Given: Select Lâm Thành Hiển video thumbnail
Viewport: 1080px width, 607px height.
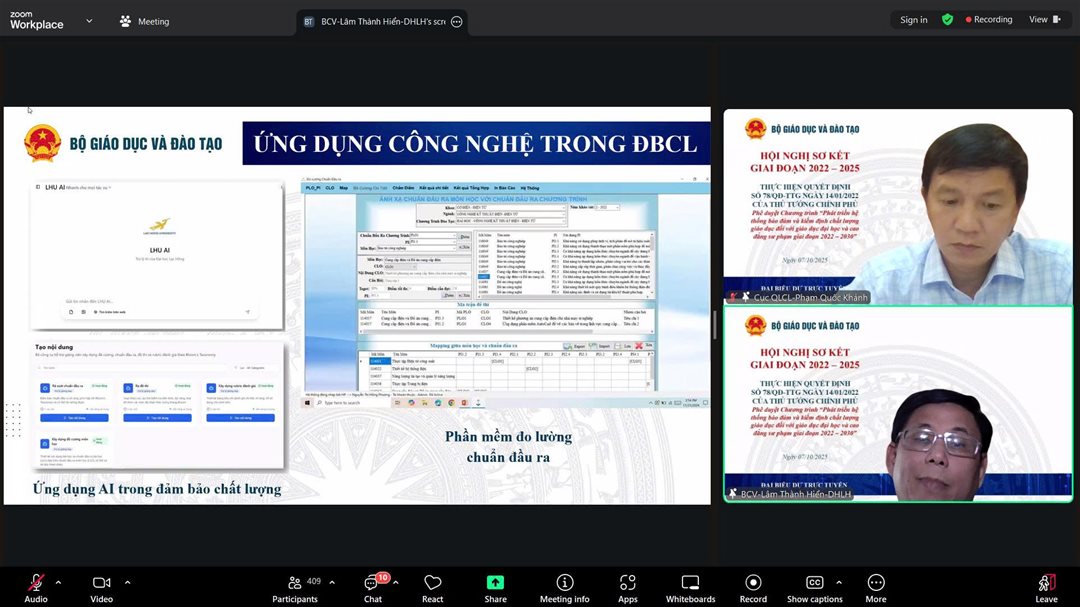Looking at the screenshot, I should [x=897, y=403].
